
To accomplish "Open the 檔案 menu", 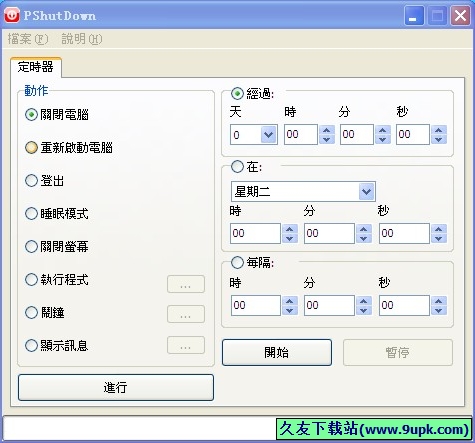I will [28, 39].
